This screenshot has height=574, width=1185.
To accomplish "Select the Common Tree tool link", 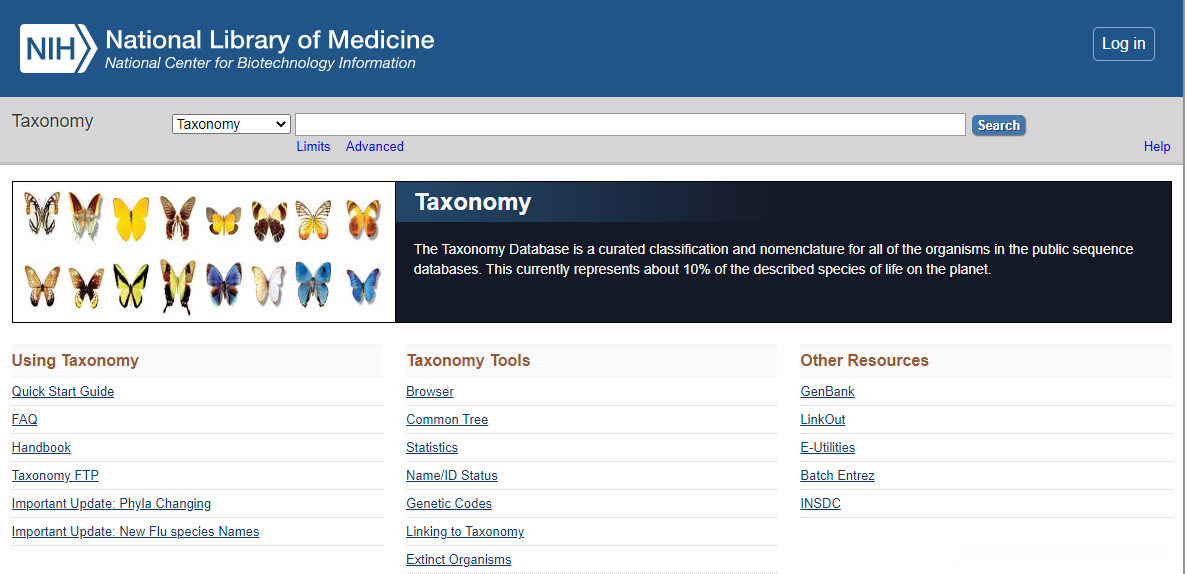I will (447, 420).
